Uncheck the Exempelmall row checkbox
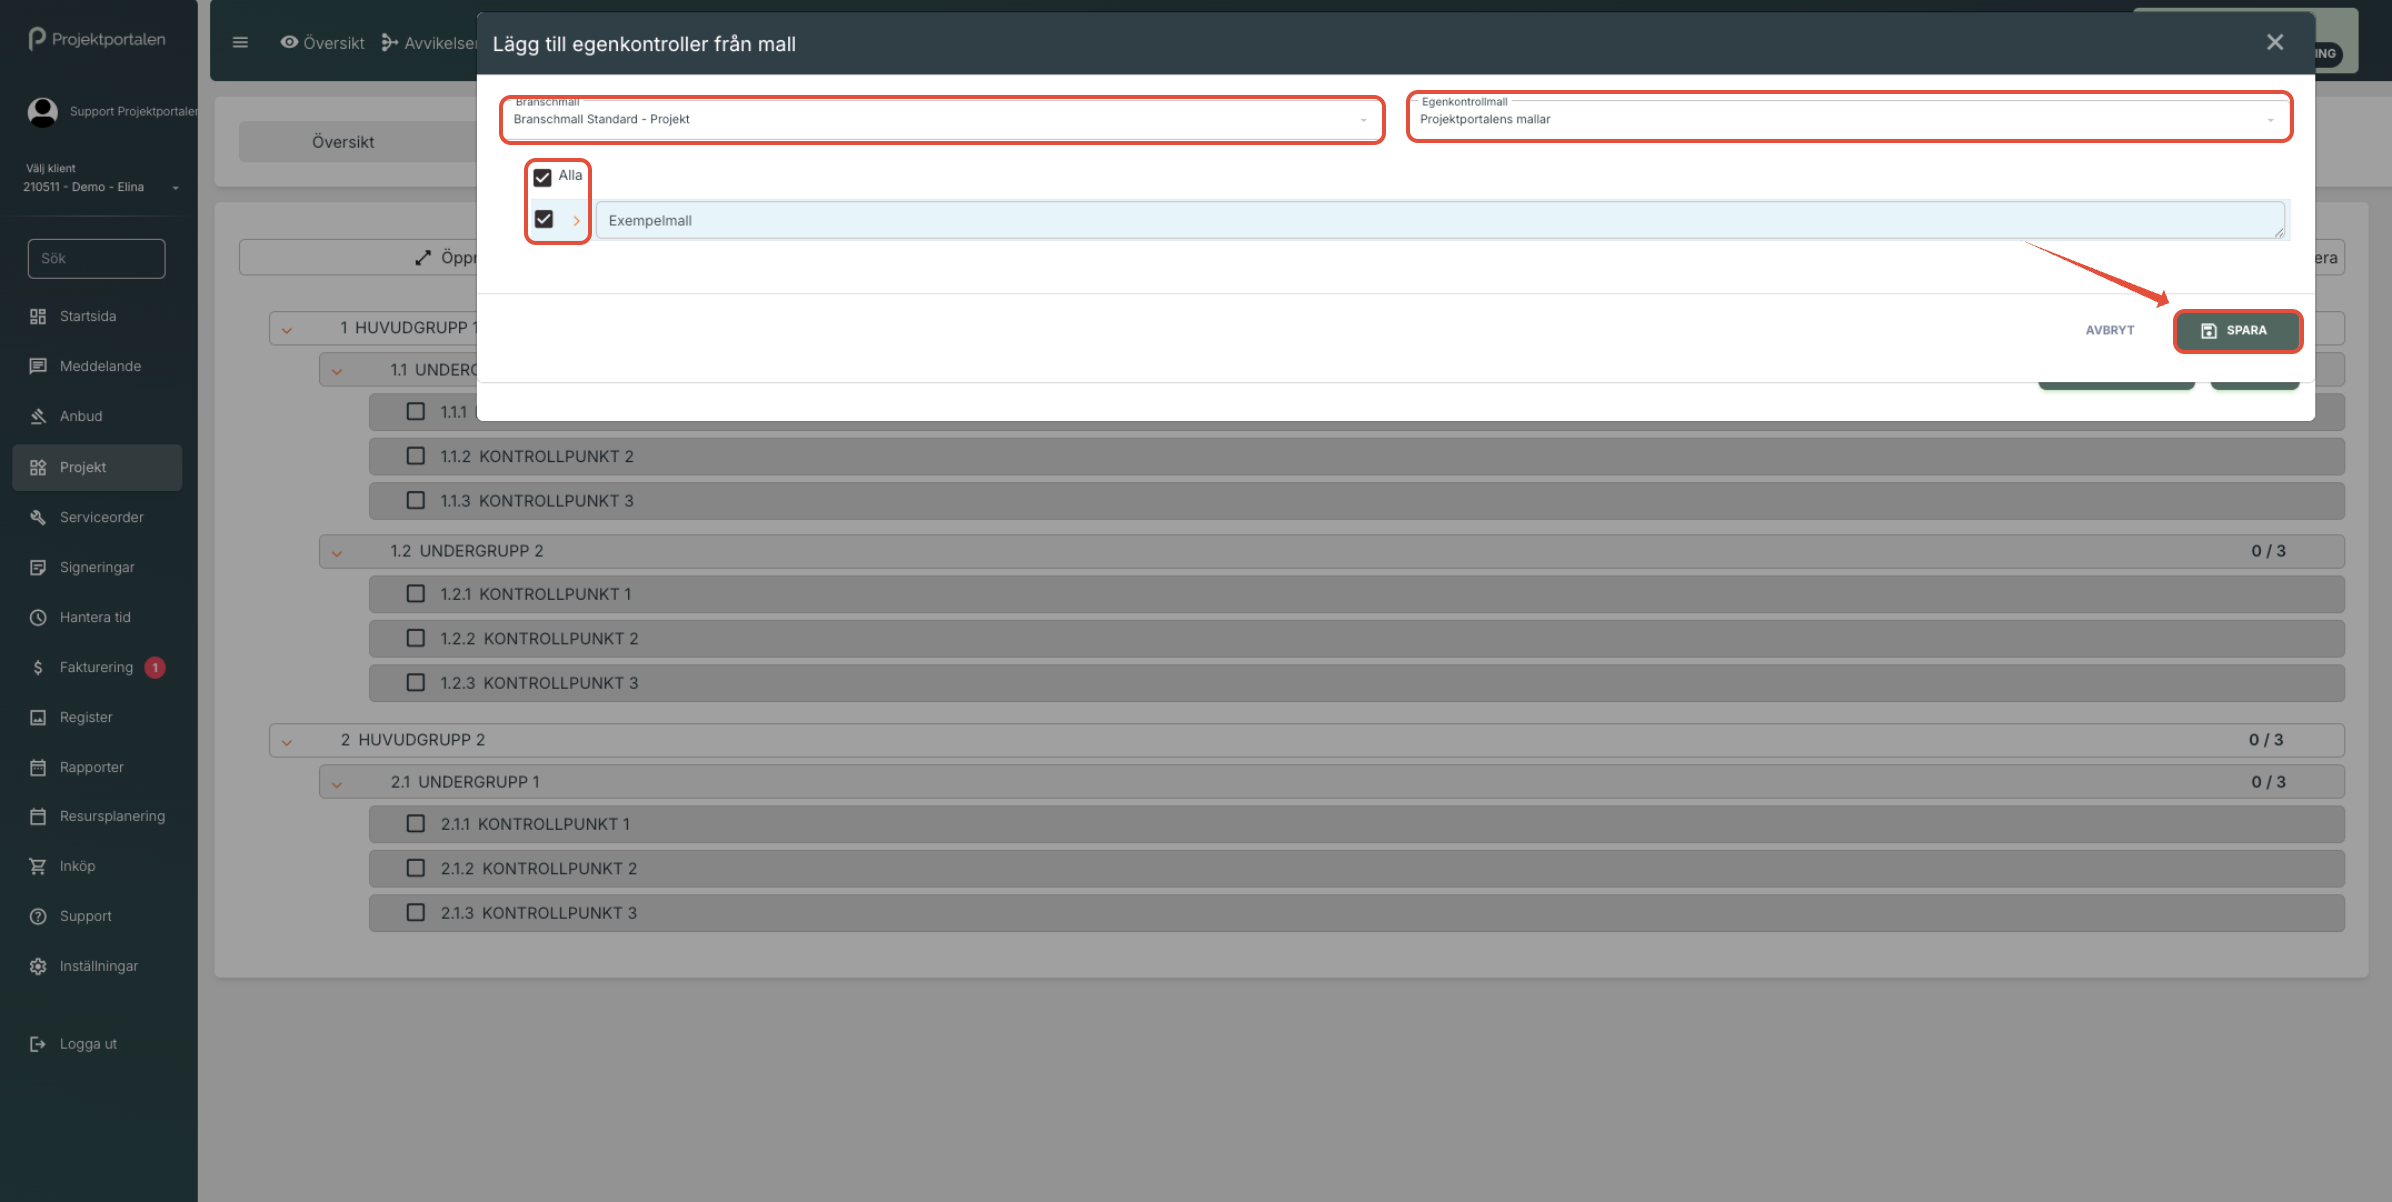Image resolution: width=2392 pixels, height=1202 pixels. pyautogui.click(x=544, y=219)
